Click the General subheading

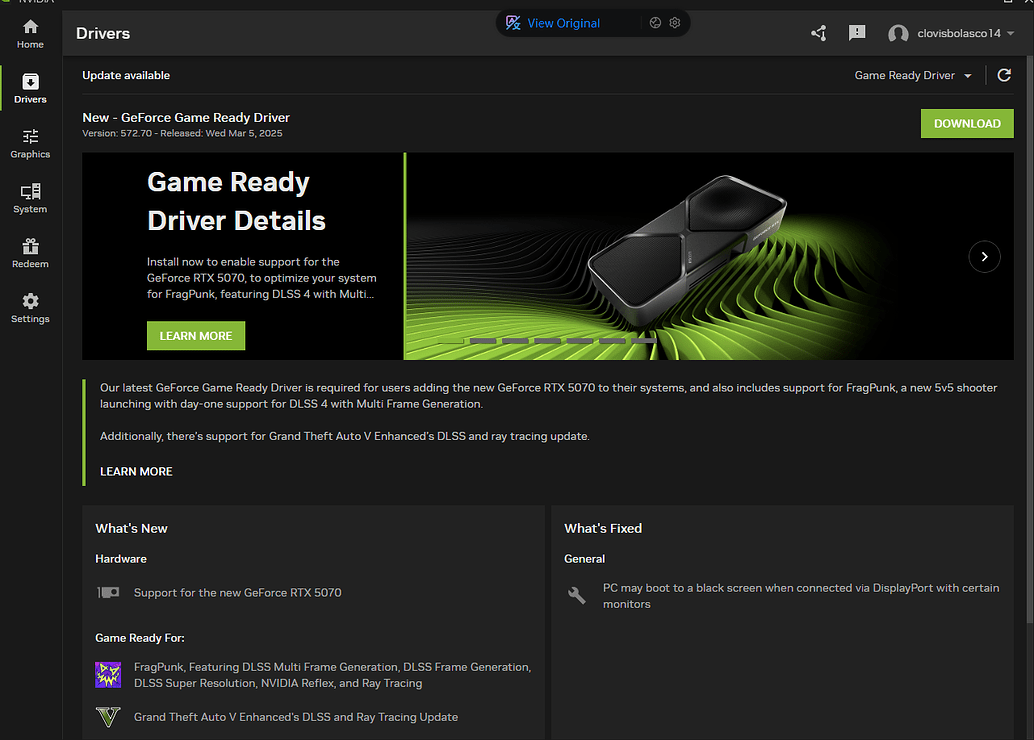[584, 559]
